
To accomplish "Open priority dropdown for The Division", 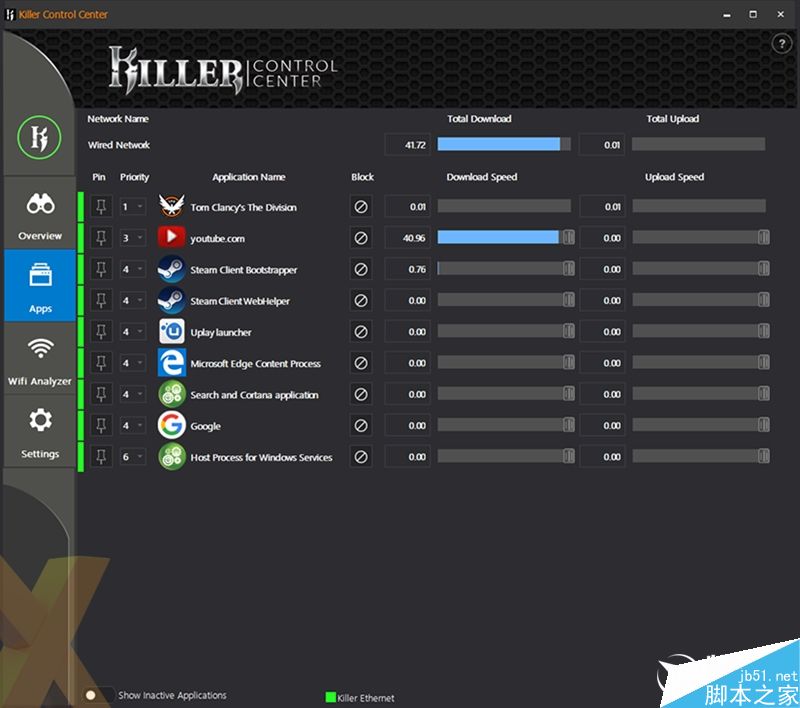I will [x=133, y=207].
